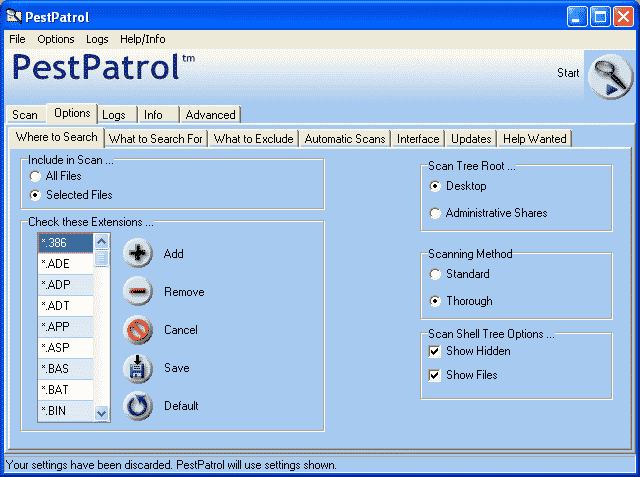Choose Desktop as scan tree root
The image size is (640, 477).
(x=435, y=186)
